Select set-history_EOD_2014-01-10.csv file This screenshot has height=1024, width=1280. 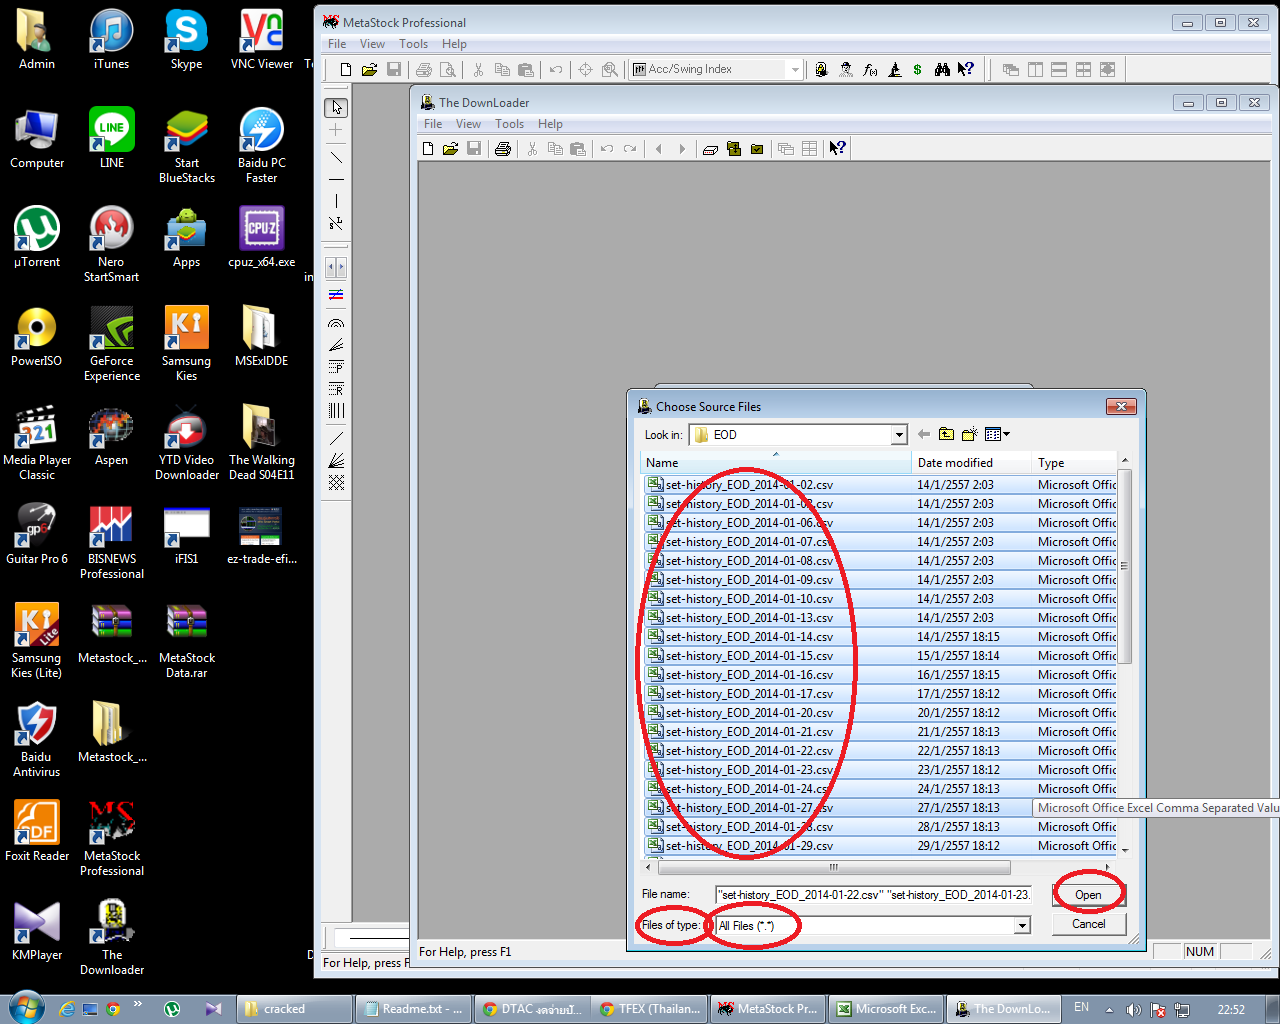(x=749, y=599)
